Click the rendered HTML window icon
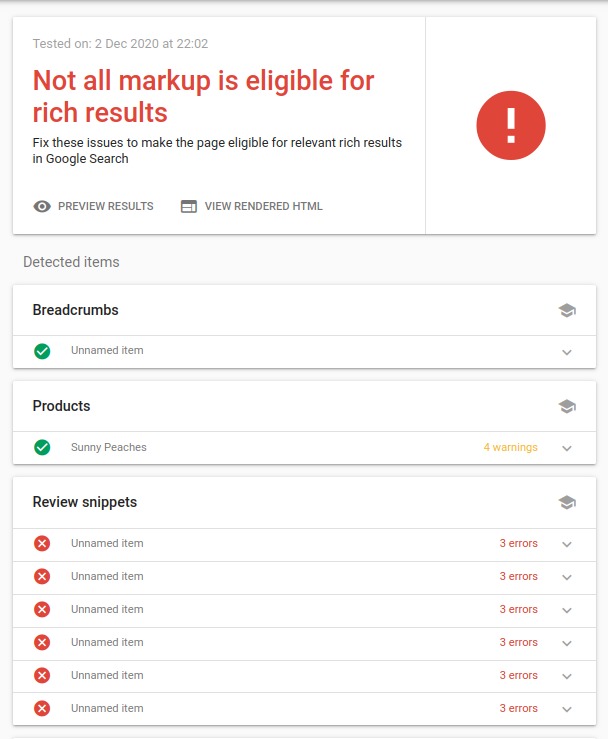The image size is (608, 739). [x=189, y=206]
